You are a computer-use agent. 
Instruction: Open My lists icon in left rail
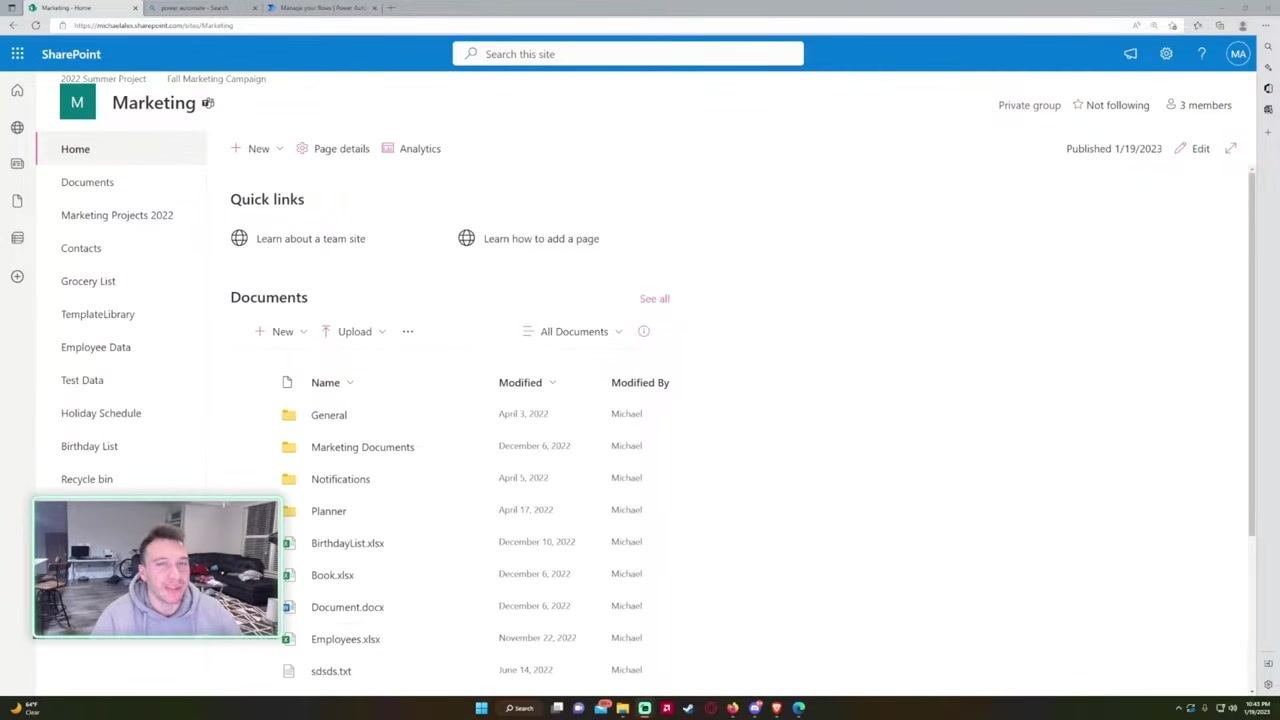[x=17, y=238]
